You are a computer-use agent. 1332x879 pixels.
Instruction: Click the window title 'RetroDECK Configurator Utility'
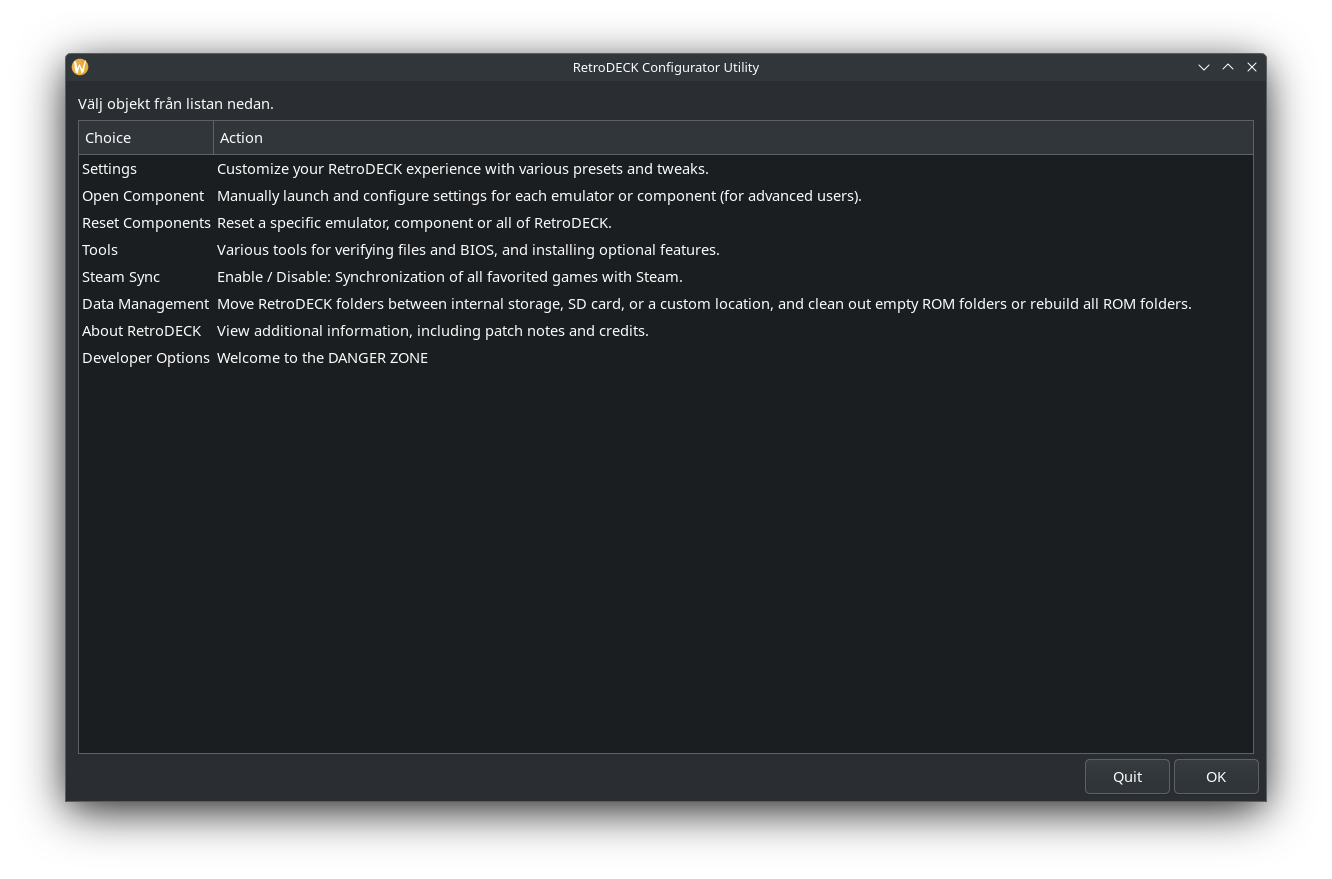666,67
